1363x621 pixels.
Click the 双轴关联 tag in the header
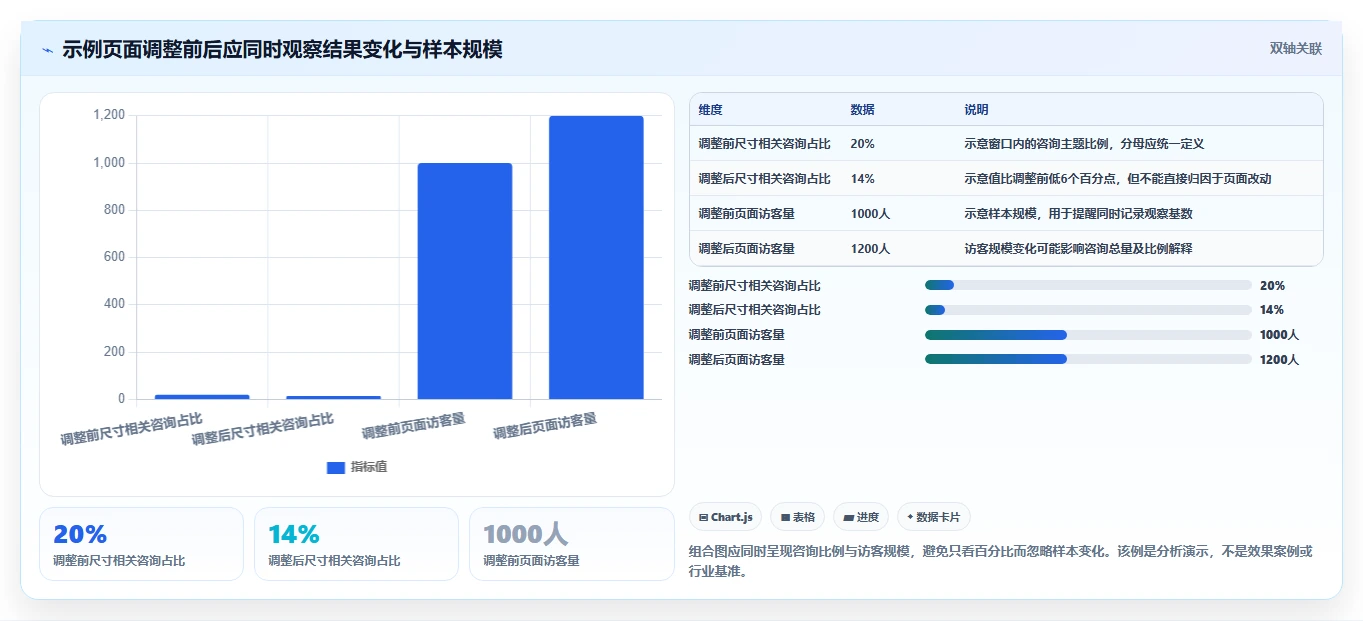[1296, 49]
